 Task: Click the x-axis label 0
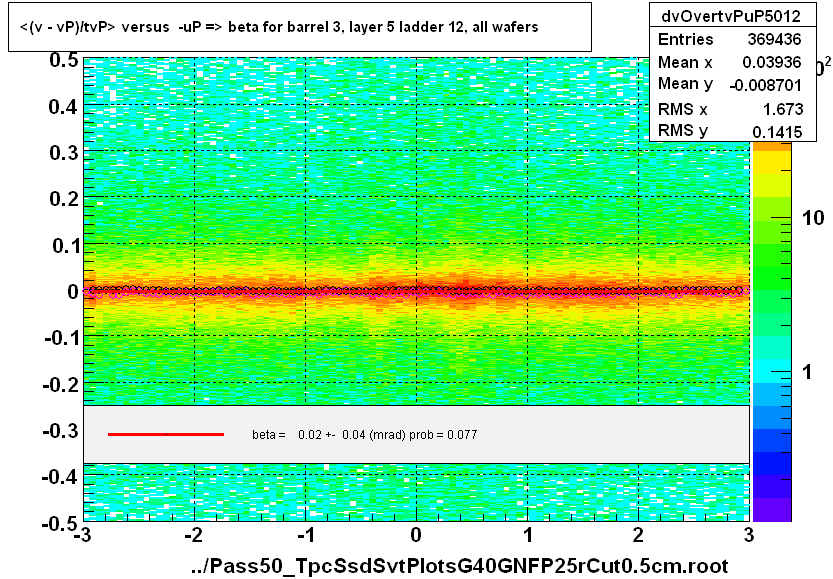[x=416, y=534]
